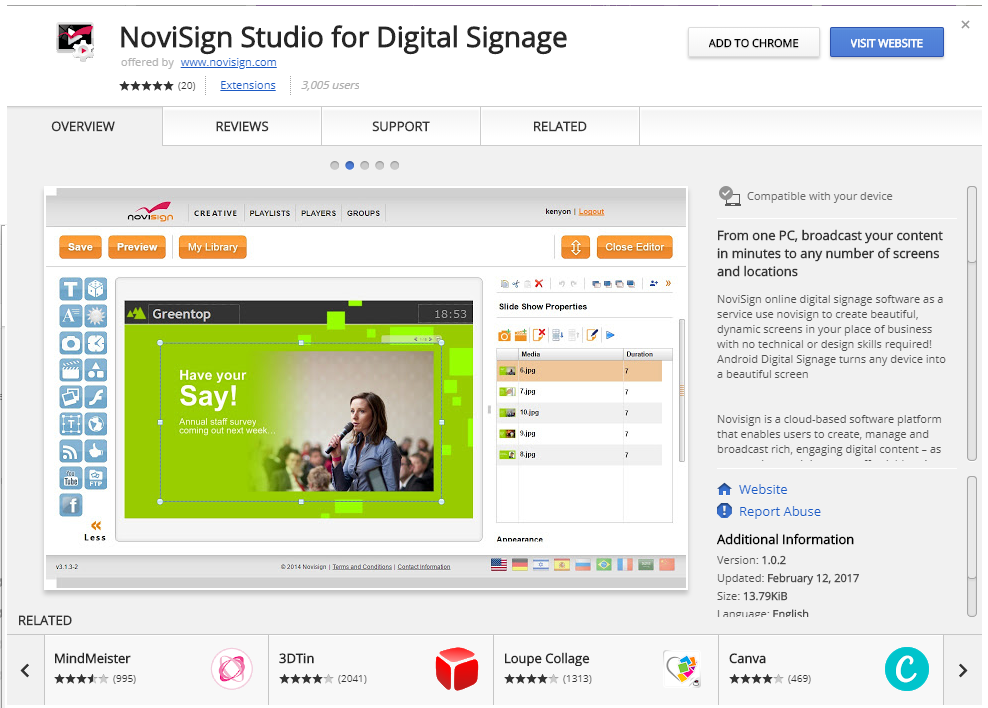This screenshot has width=988, height=708.
Task: Click the edit media pencil icon
Action: tap(592, 335)
